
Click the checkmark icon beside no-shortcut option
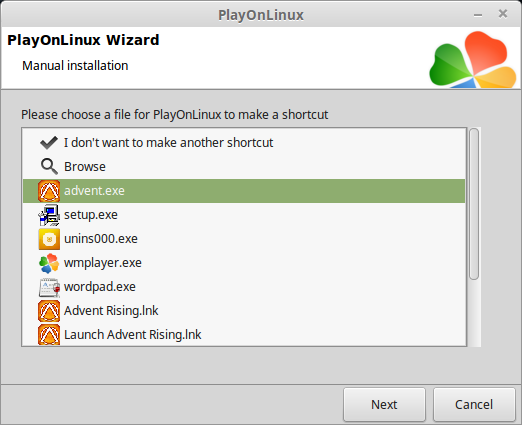point(49,143)
